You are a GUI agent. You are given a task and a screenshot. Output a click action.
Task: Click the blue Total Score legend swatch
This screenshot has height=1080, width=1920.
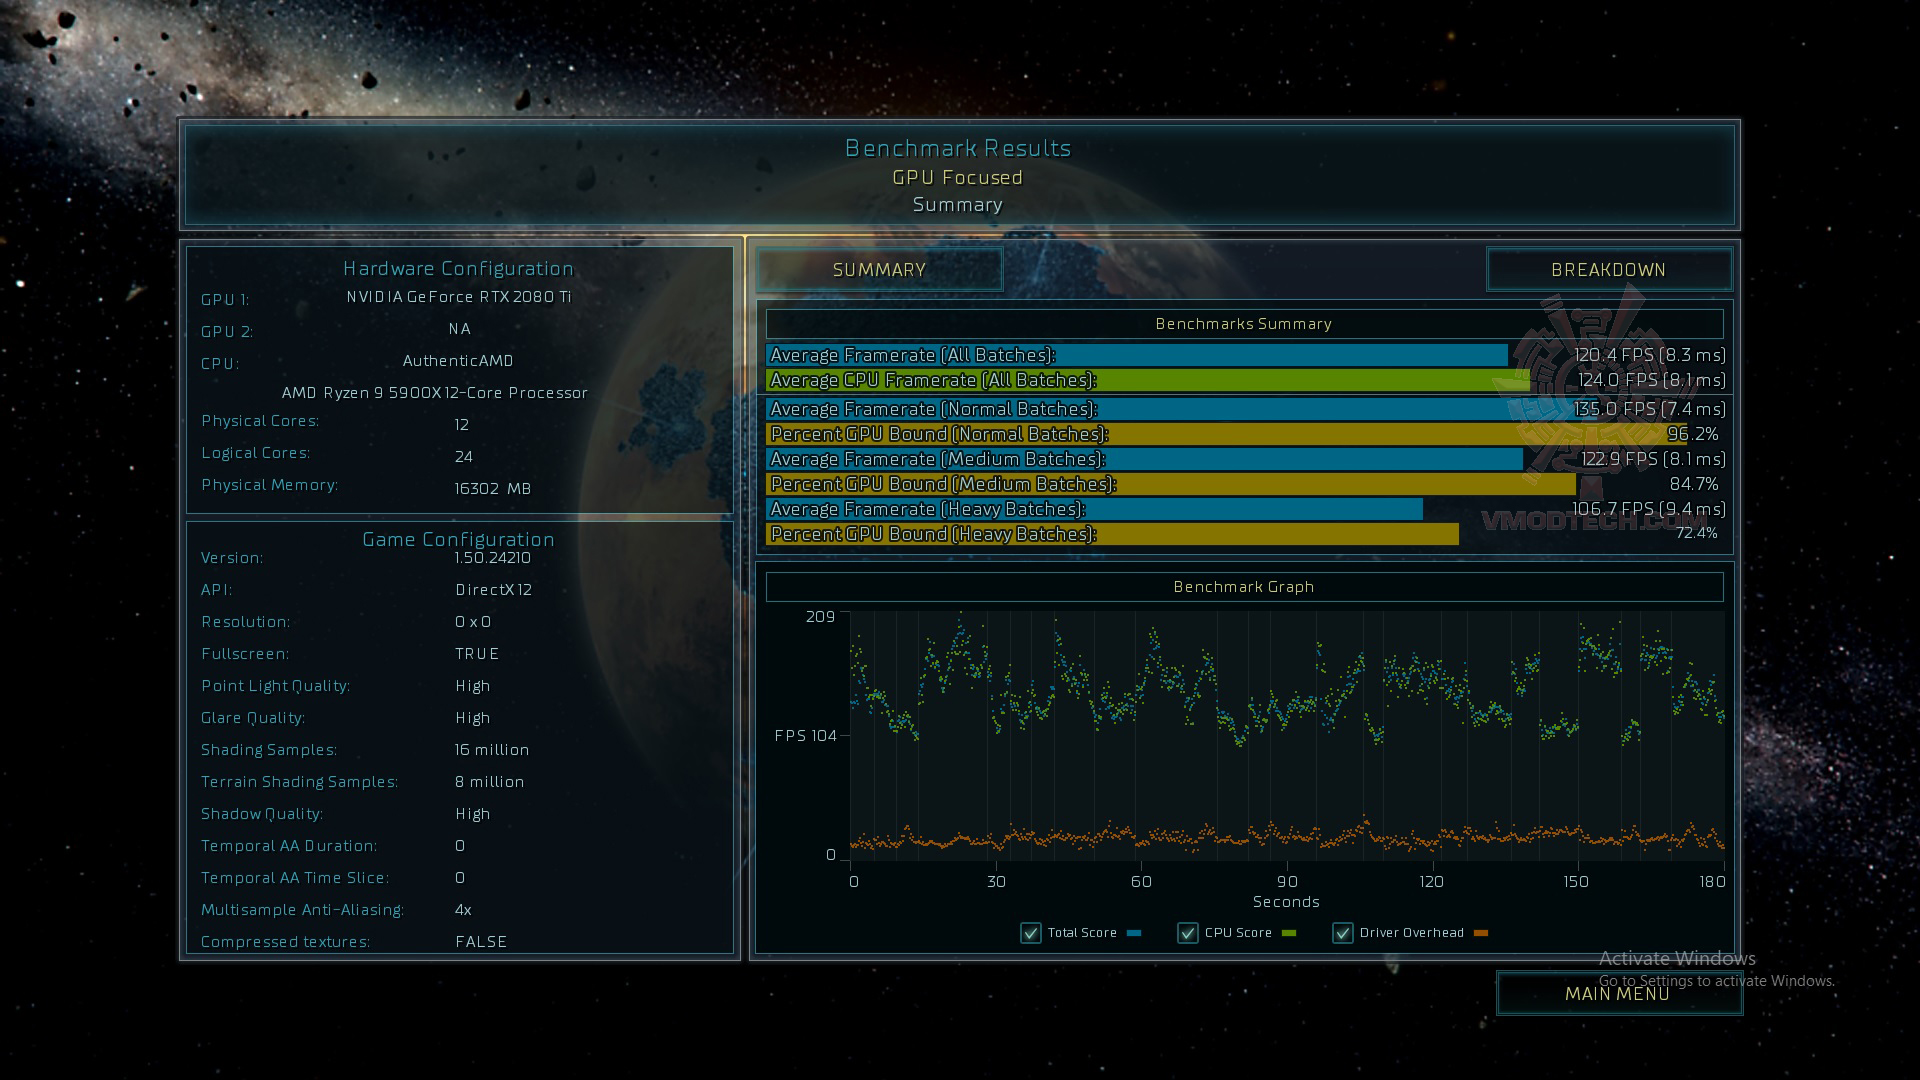(1134, 933)
